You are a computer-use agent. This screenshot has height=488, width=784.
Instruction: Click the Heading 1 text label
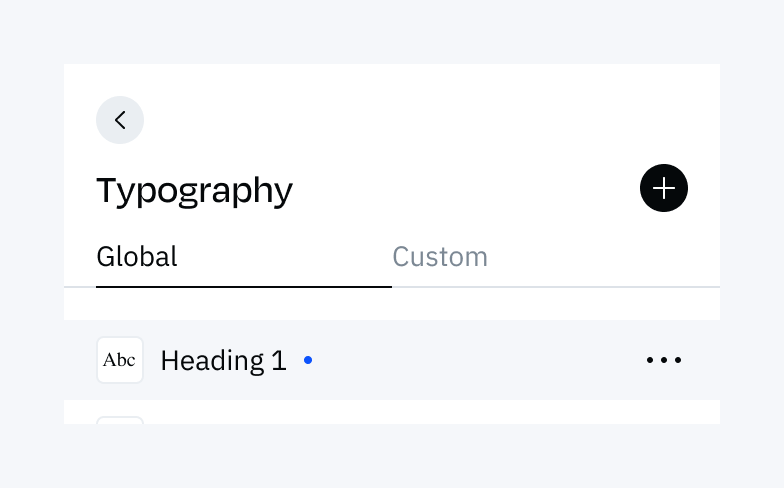pyautogui.click(x=224, y=360)
